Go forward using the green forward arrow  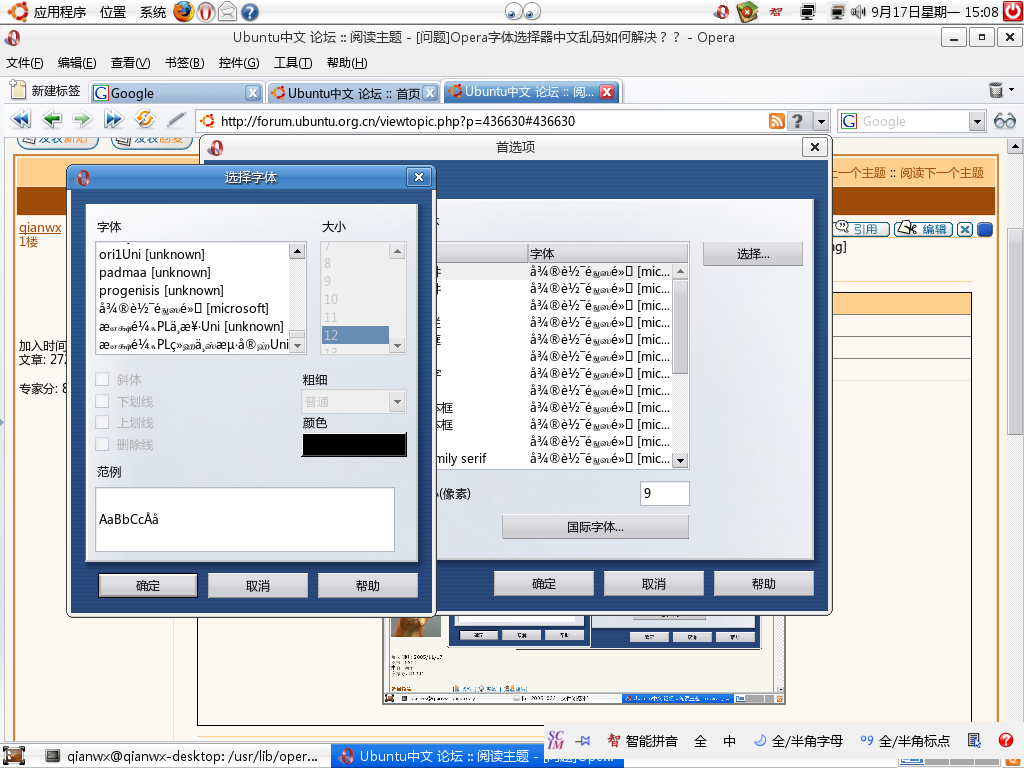pyautogui.click(x=82, y=120)
